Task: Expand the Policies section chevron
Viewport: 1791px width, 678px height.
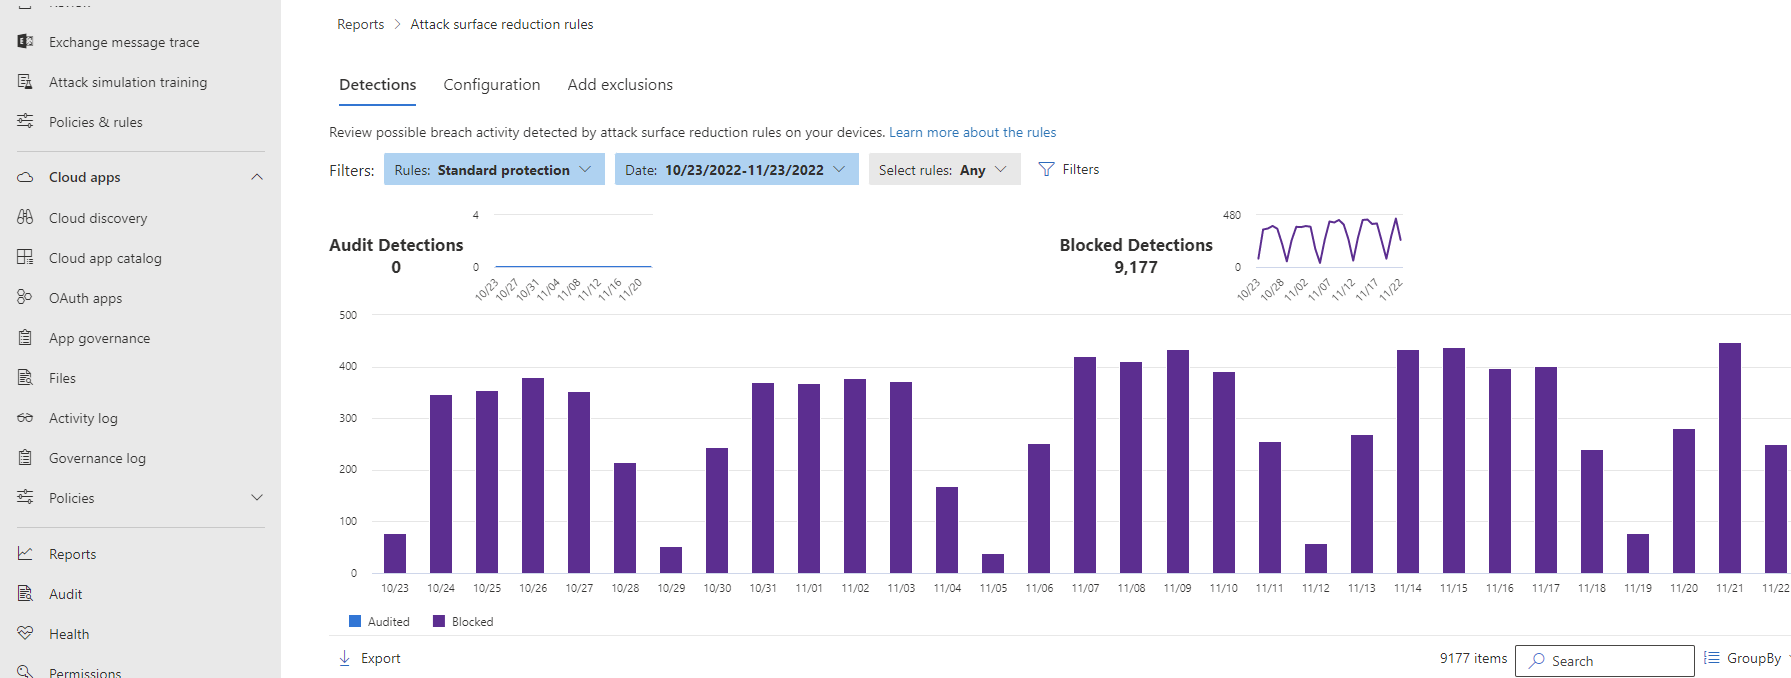Action: click(257, 497)
